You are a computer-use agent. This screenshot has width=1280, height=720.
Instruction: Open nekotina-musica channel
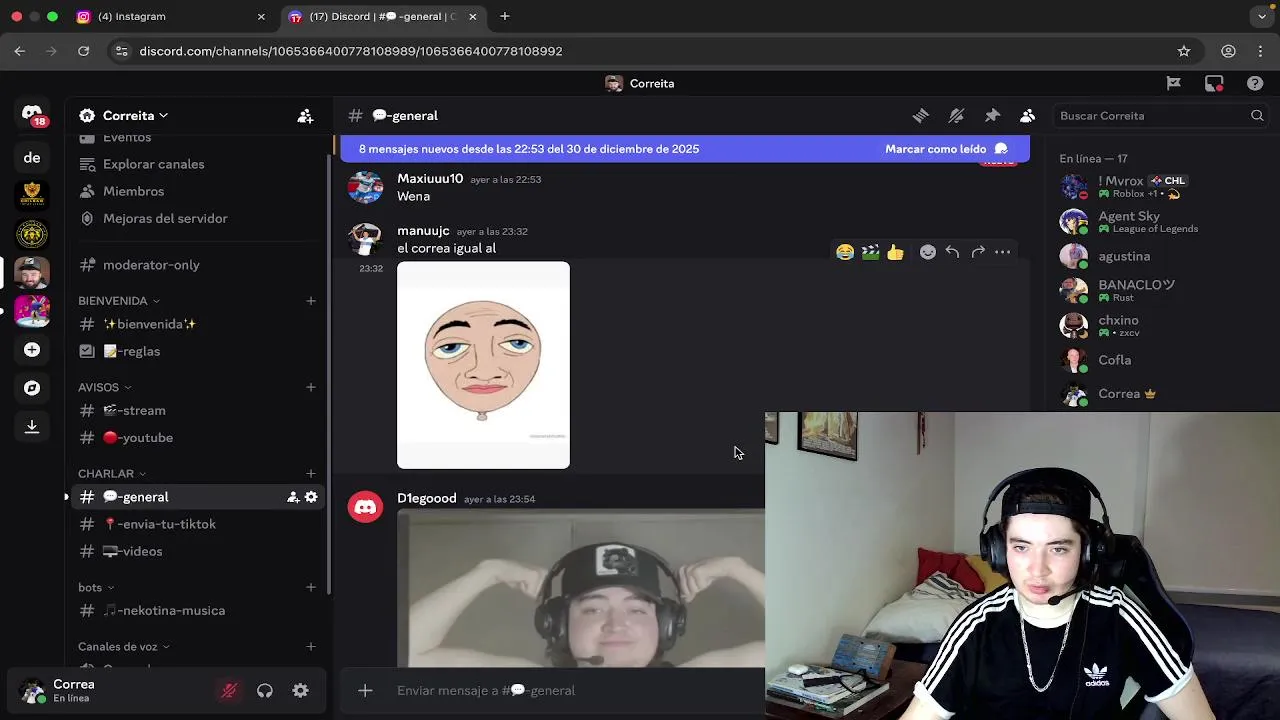coord(196,610)
